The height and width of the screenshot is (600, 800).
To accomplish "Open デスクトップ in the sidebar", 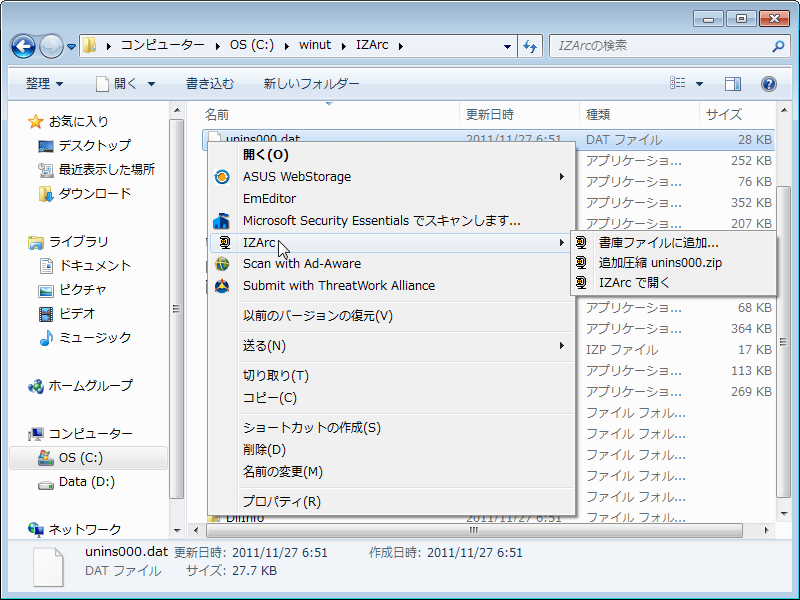I will (x=85, y=146).
